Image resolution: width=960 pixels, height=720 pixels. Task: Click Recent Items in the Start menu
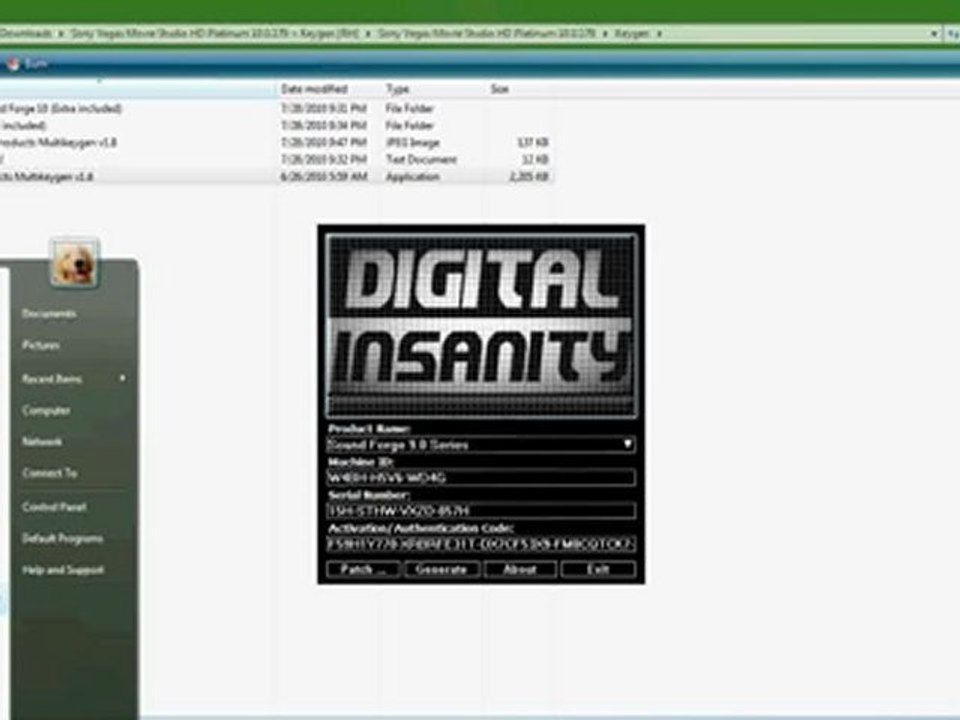52,379
